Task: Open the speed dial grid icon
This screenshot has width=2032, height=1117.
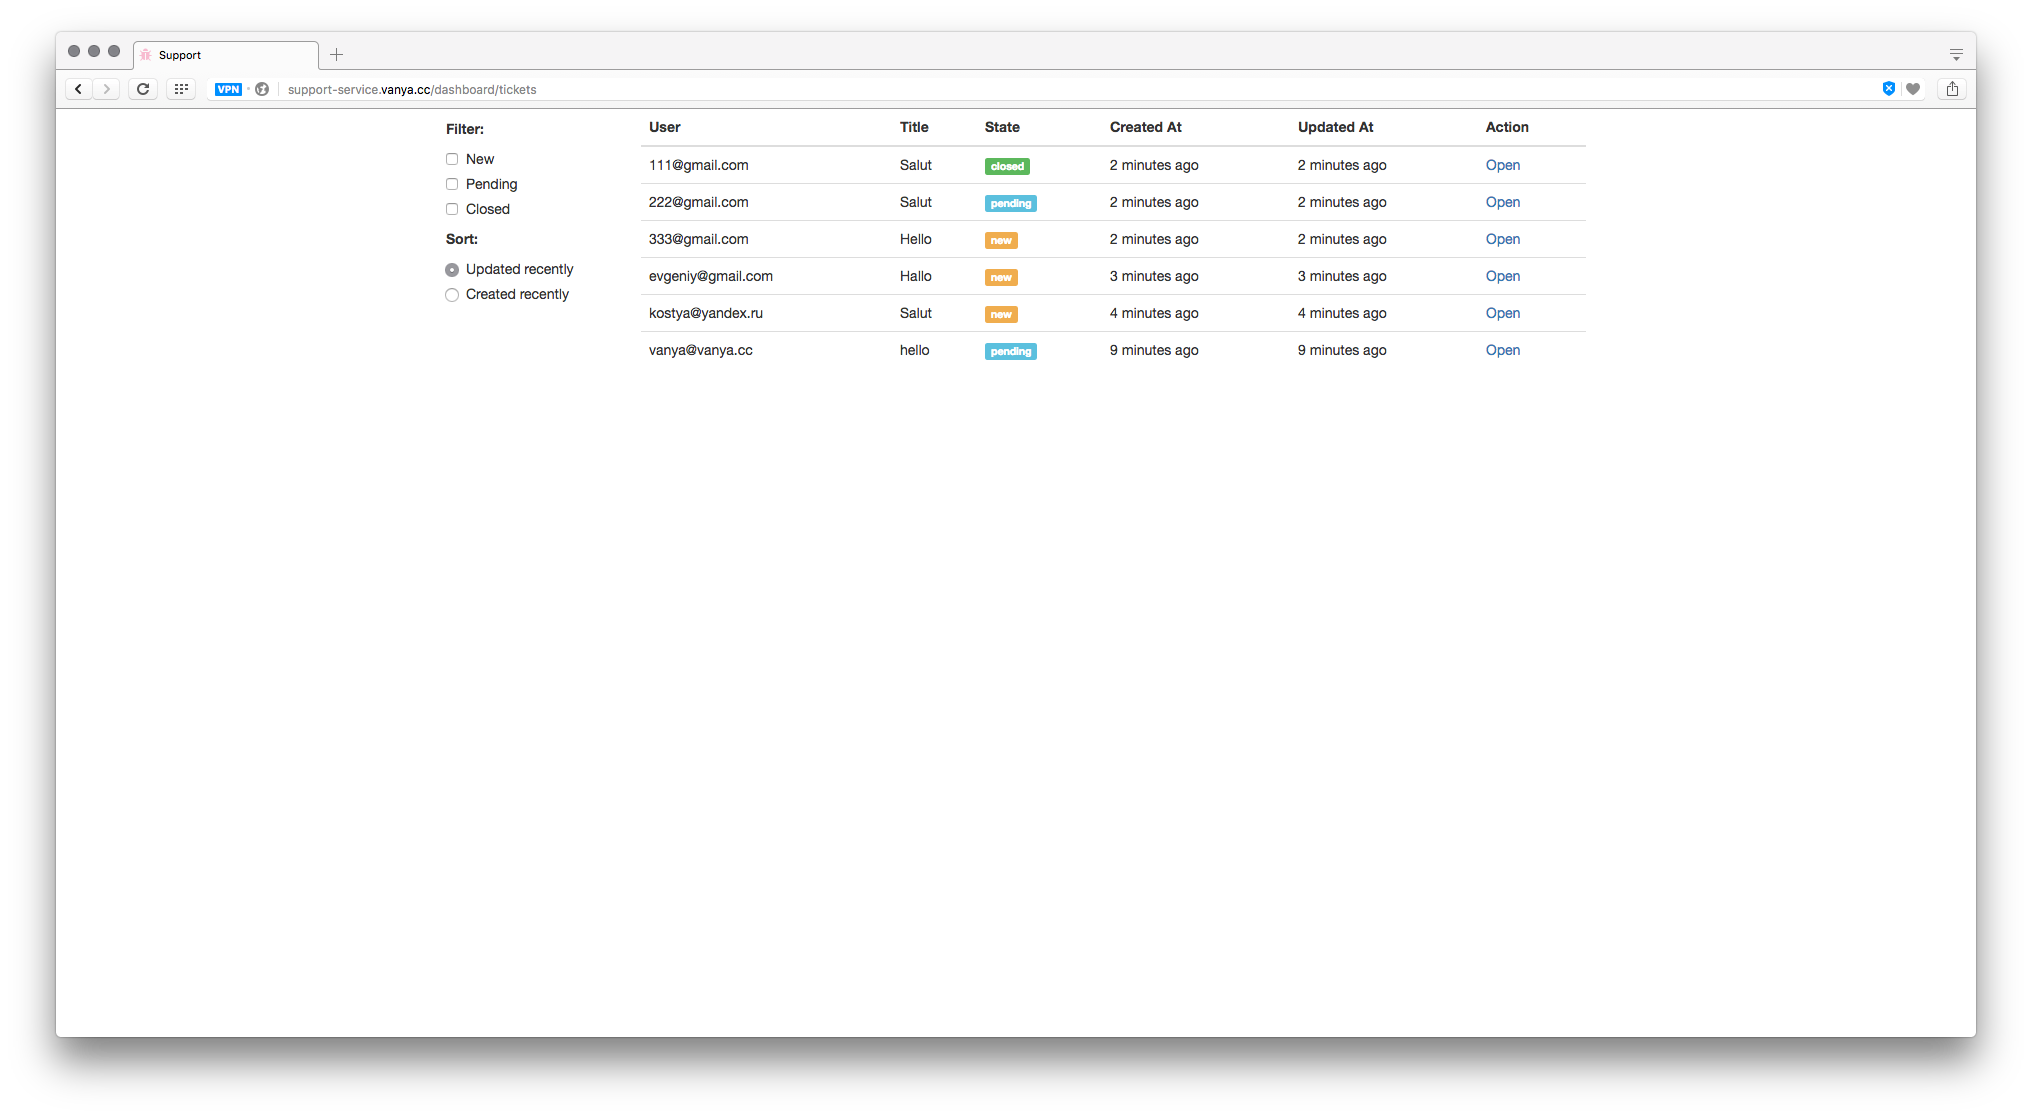Action: tap(181, 89)
